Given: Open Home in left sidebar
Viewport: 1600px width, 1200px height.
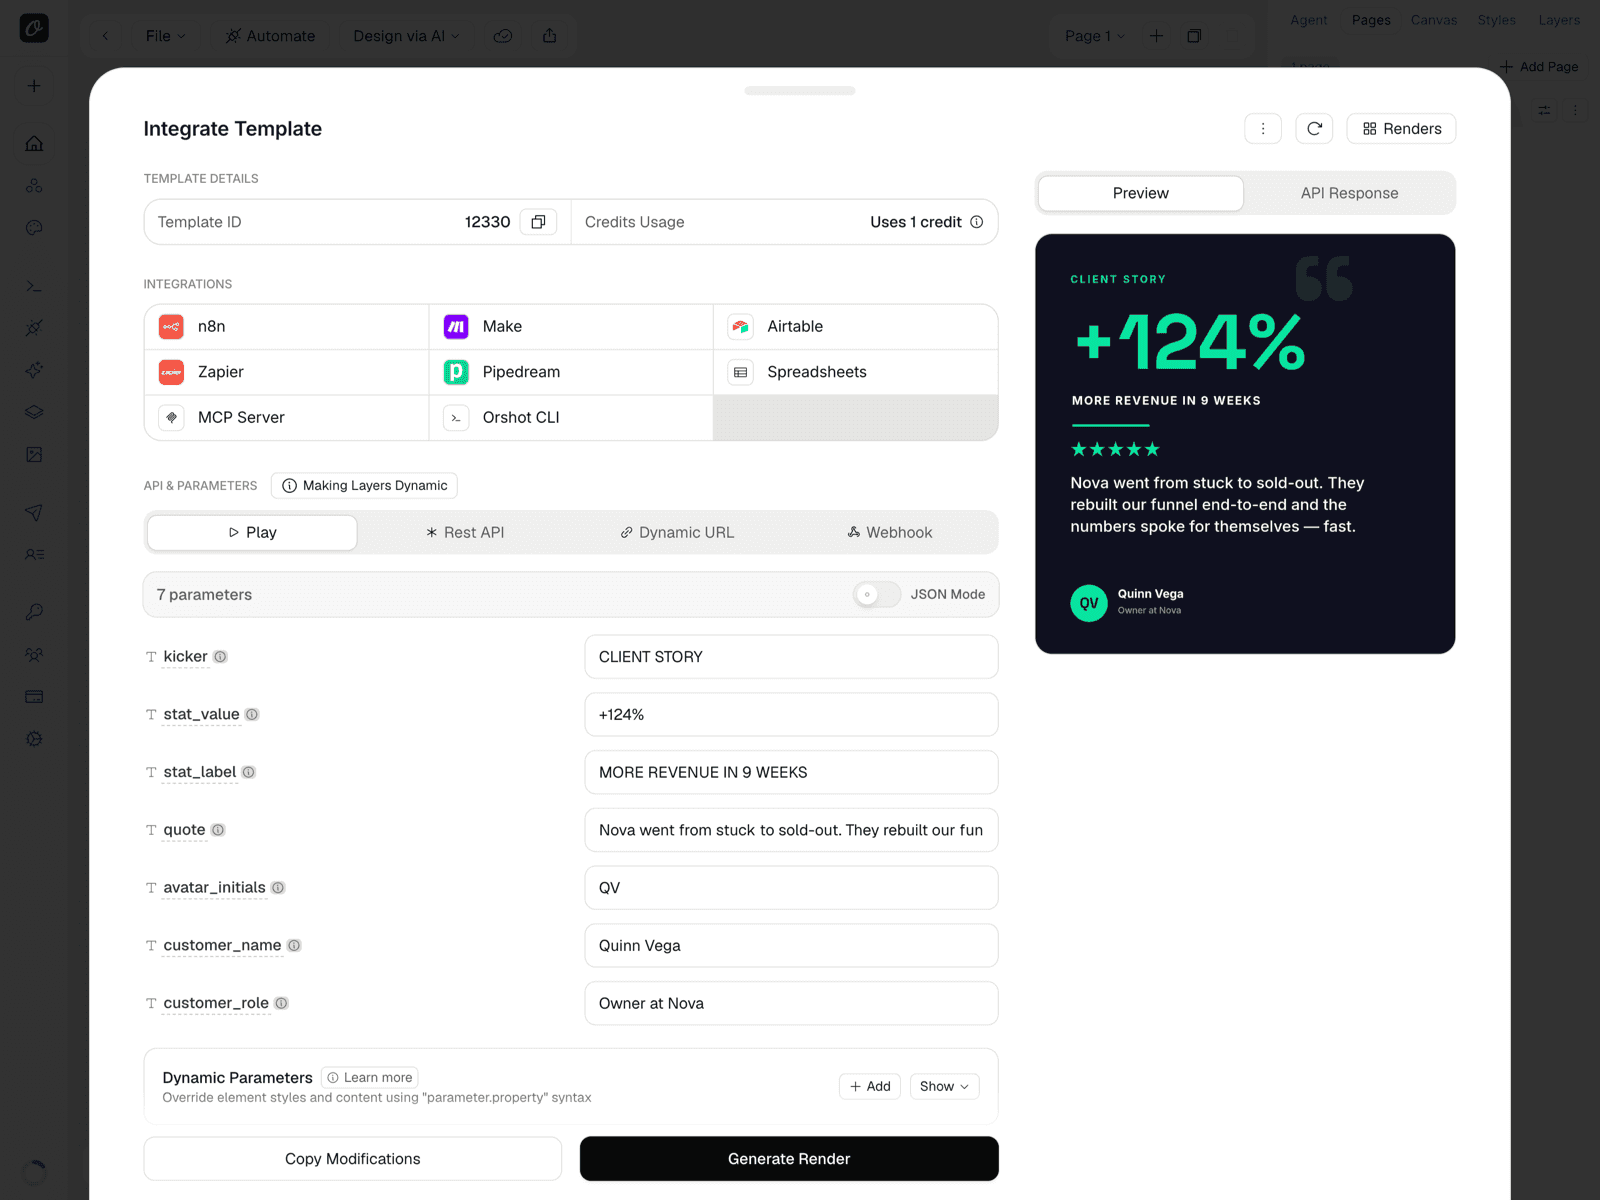Looking at the screenshot, I should click(34, 144).
